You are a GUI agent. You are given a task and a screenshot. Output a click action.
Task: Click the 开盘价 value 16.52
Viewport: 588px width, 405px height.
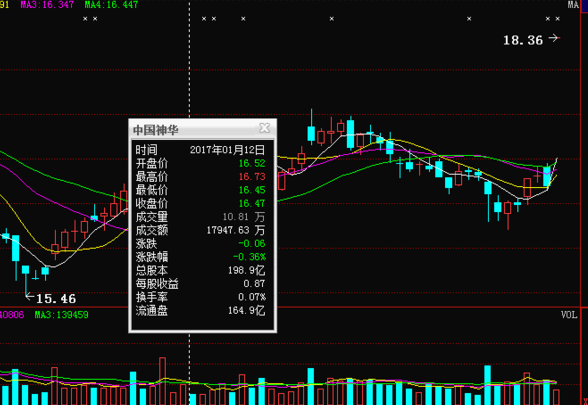pyautogui.click(x=252, y=164)
